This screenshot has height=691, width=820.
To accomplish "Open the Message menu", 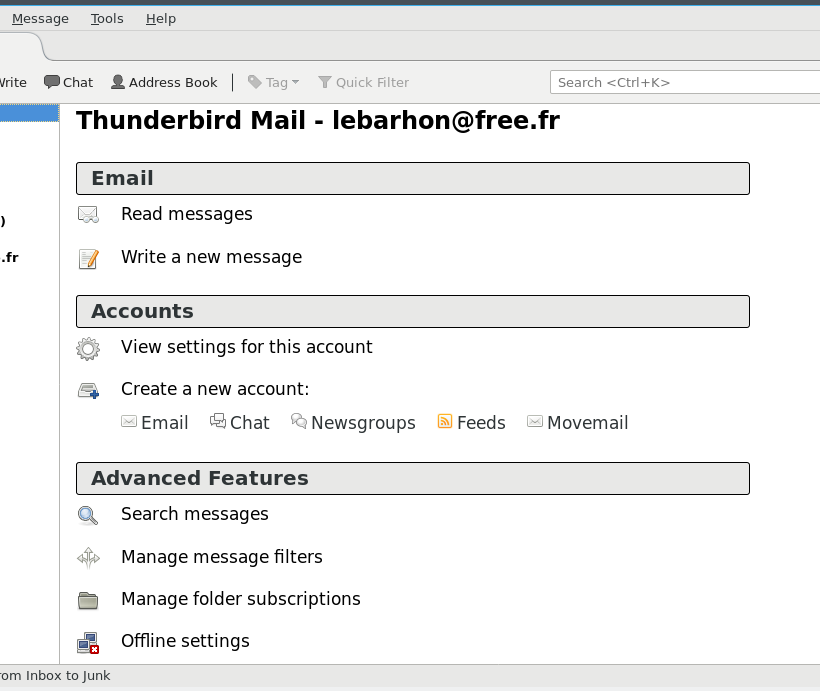I will 40,19.
